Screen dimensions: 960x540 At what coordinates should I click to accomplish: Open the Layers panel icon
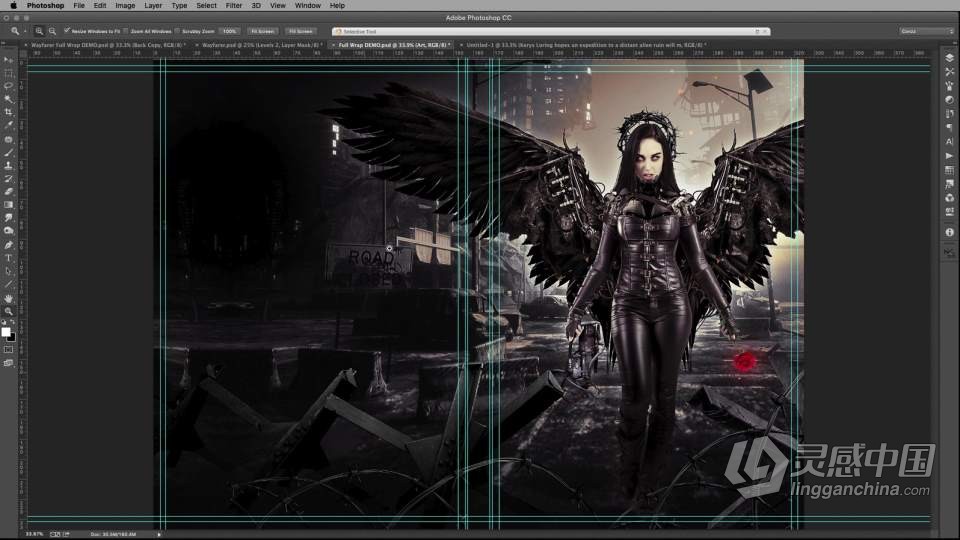[x=949, y=58]
